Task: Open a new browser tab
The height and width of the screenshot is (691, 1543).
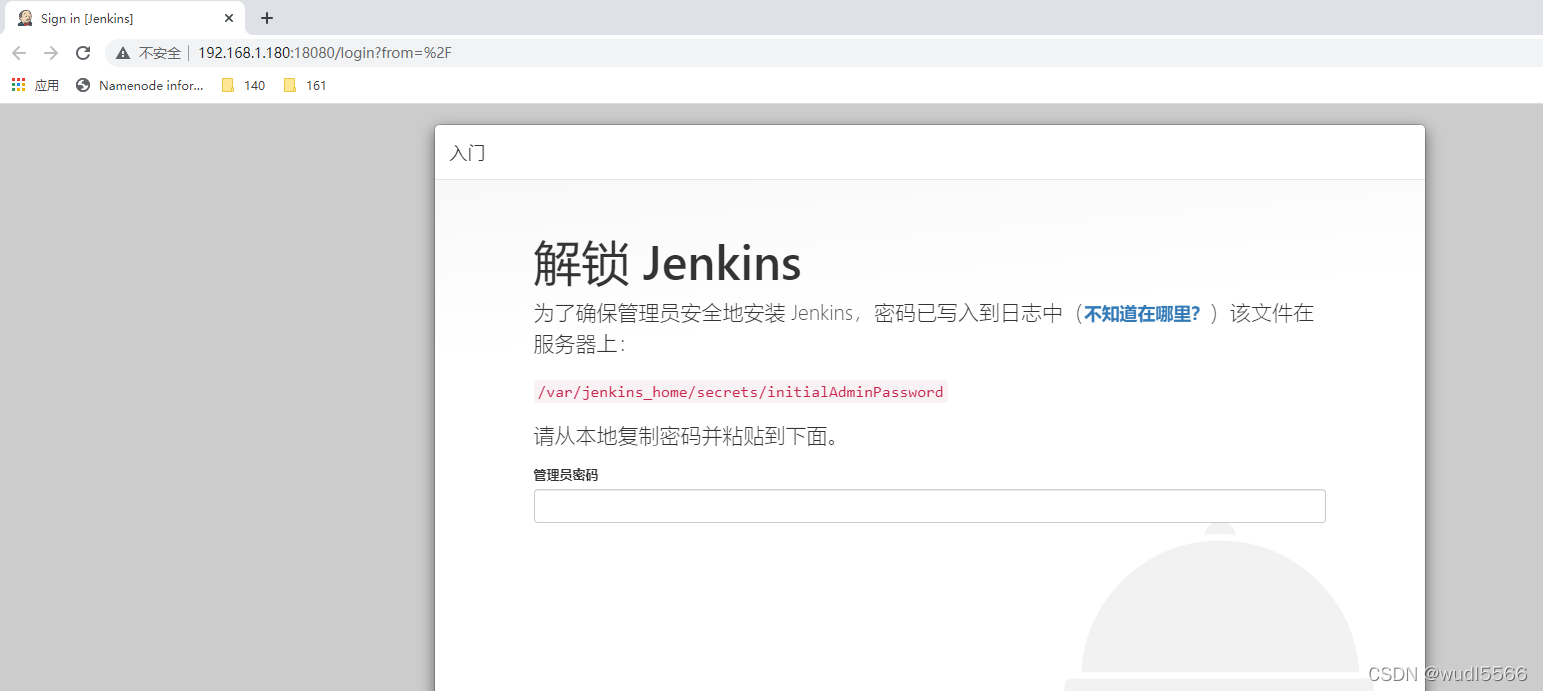Action: [x=267, y=18]
